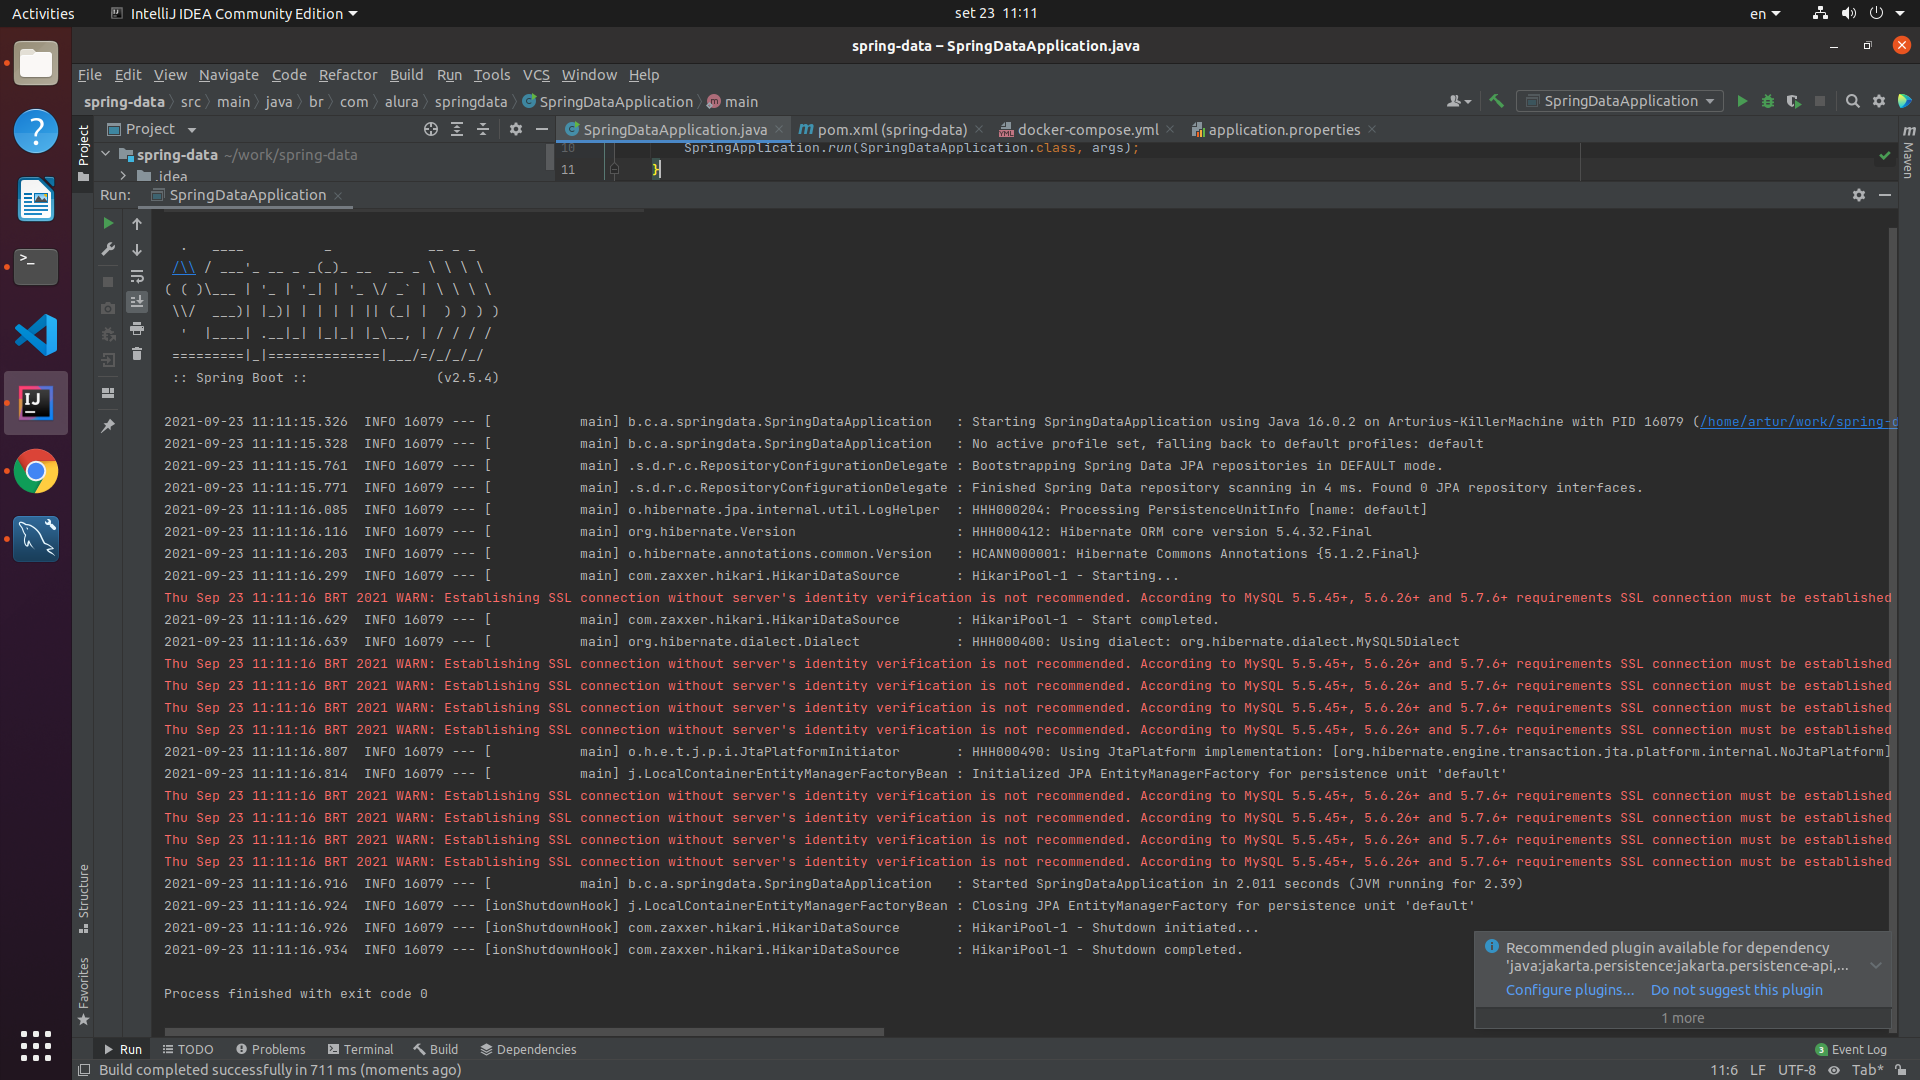Build project with the green hammer icon
This screenshot has height=1080, width=1920.
click(x=1496, y=101)
